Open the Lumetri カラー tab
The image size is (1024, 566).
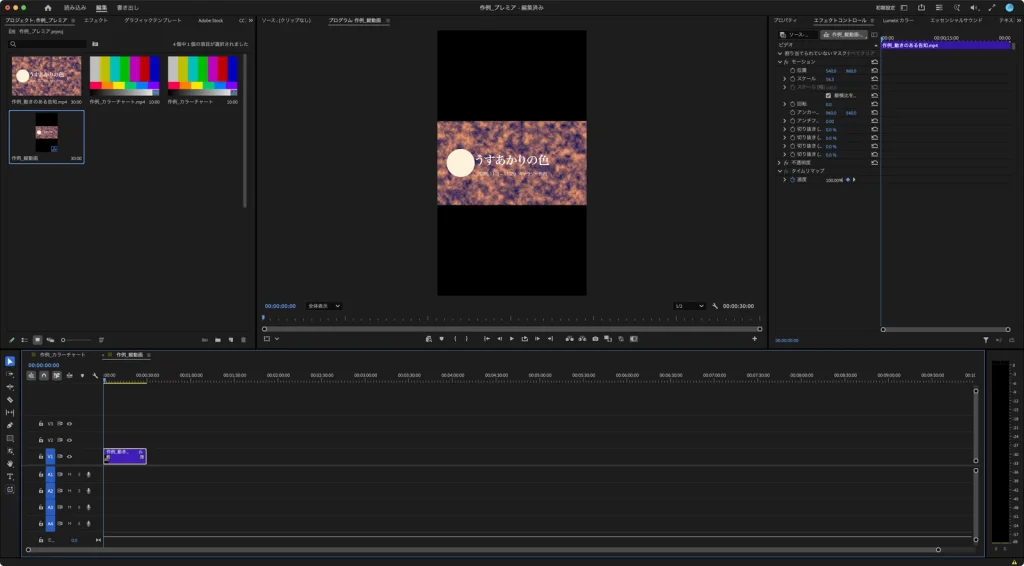coord(898,20)
